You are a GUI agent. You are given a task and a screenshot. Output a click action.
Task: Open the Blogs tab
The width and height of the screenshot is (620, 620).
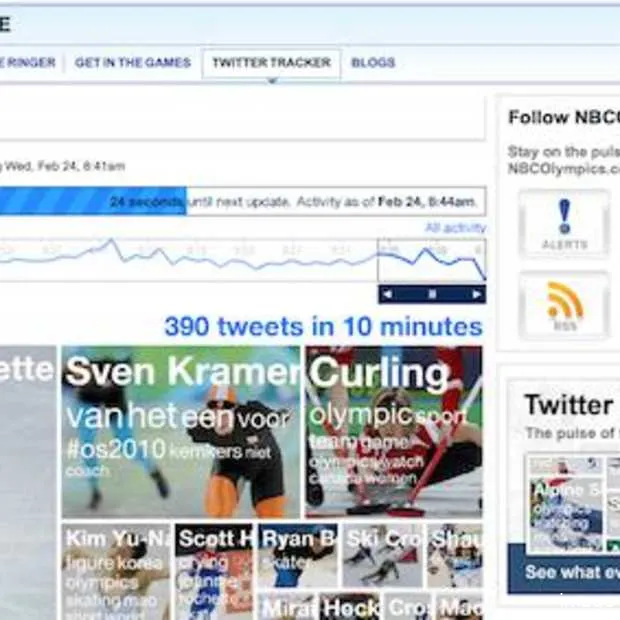pos(373,62)
